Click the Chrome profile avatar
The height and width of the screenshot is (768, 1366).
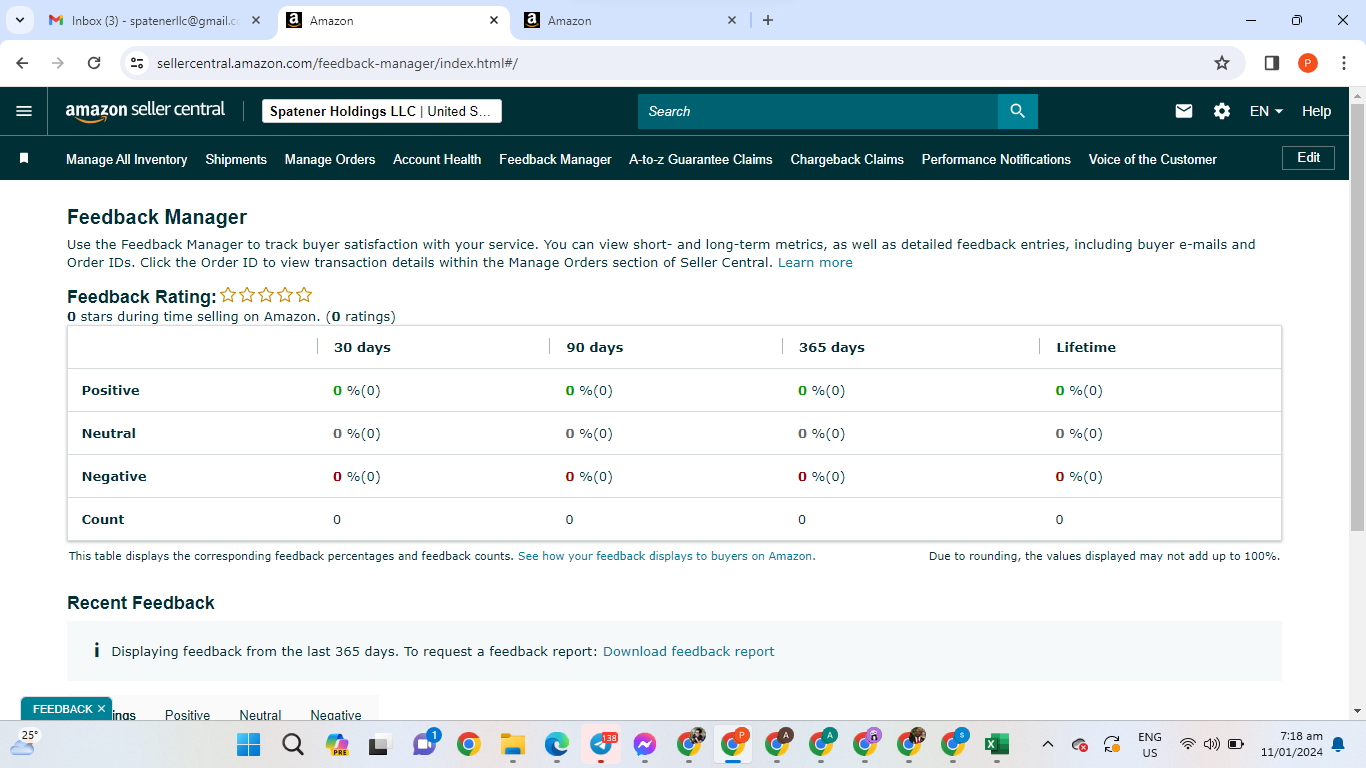[x=1308, y=63]
